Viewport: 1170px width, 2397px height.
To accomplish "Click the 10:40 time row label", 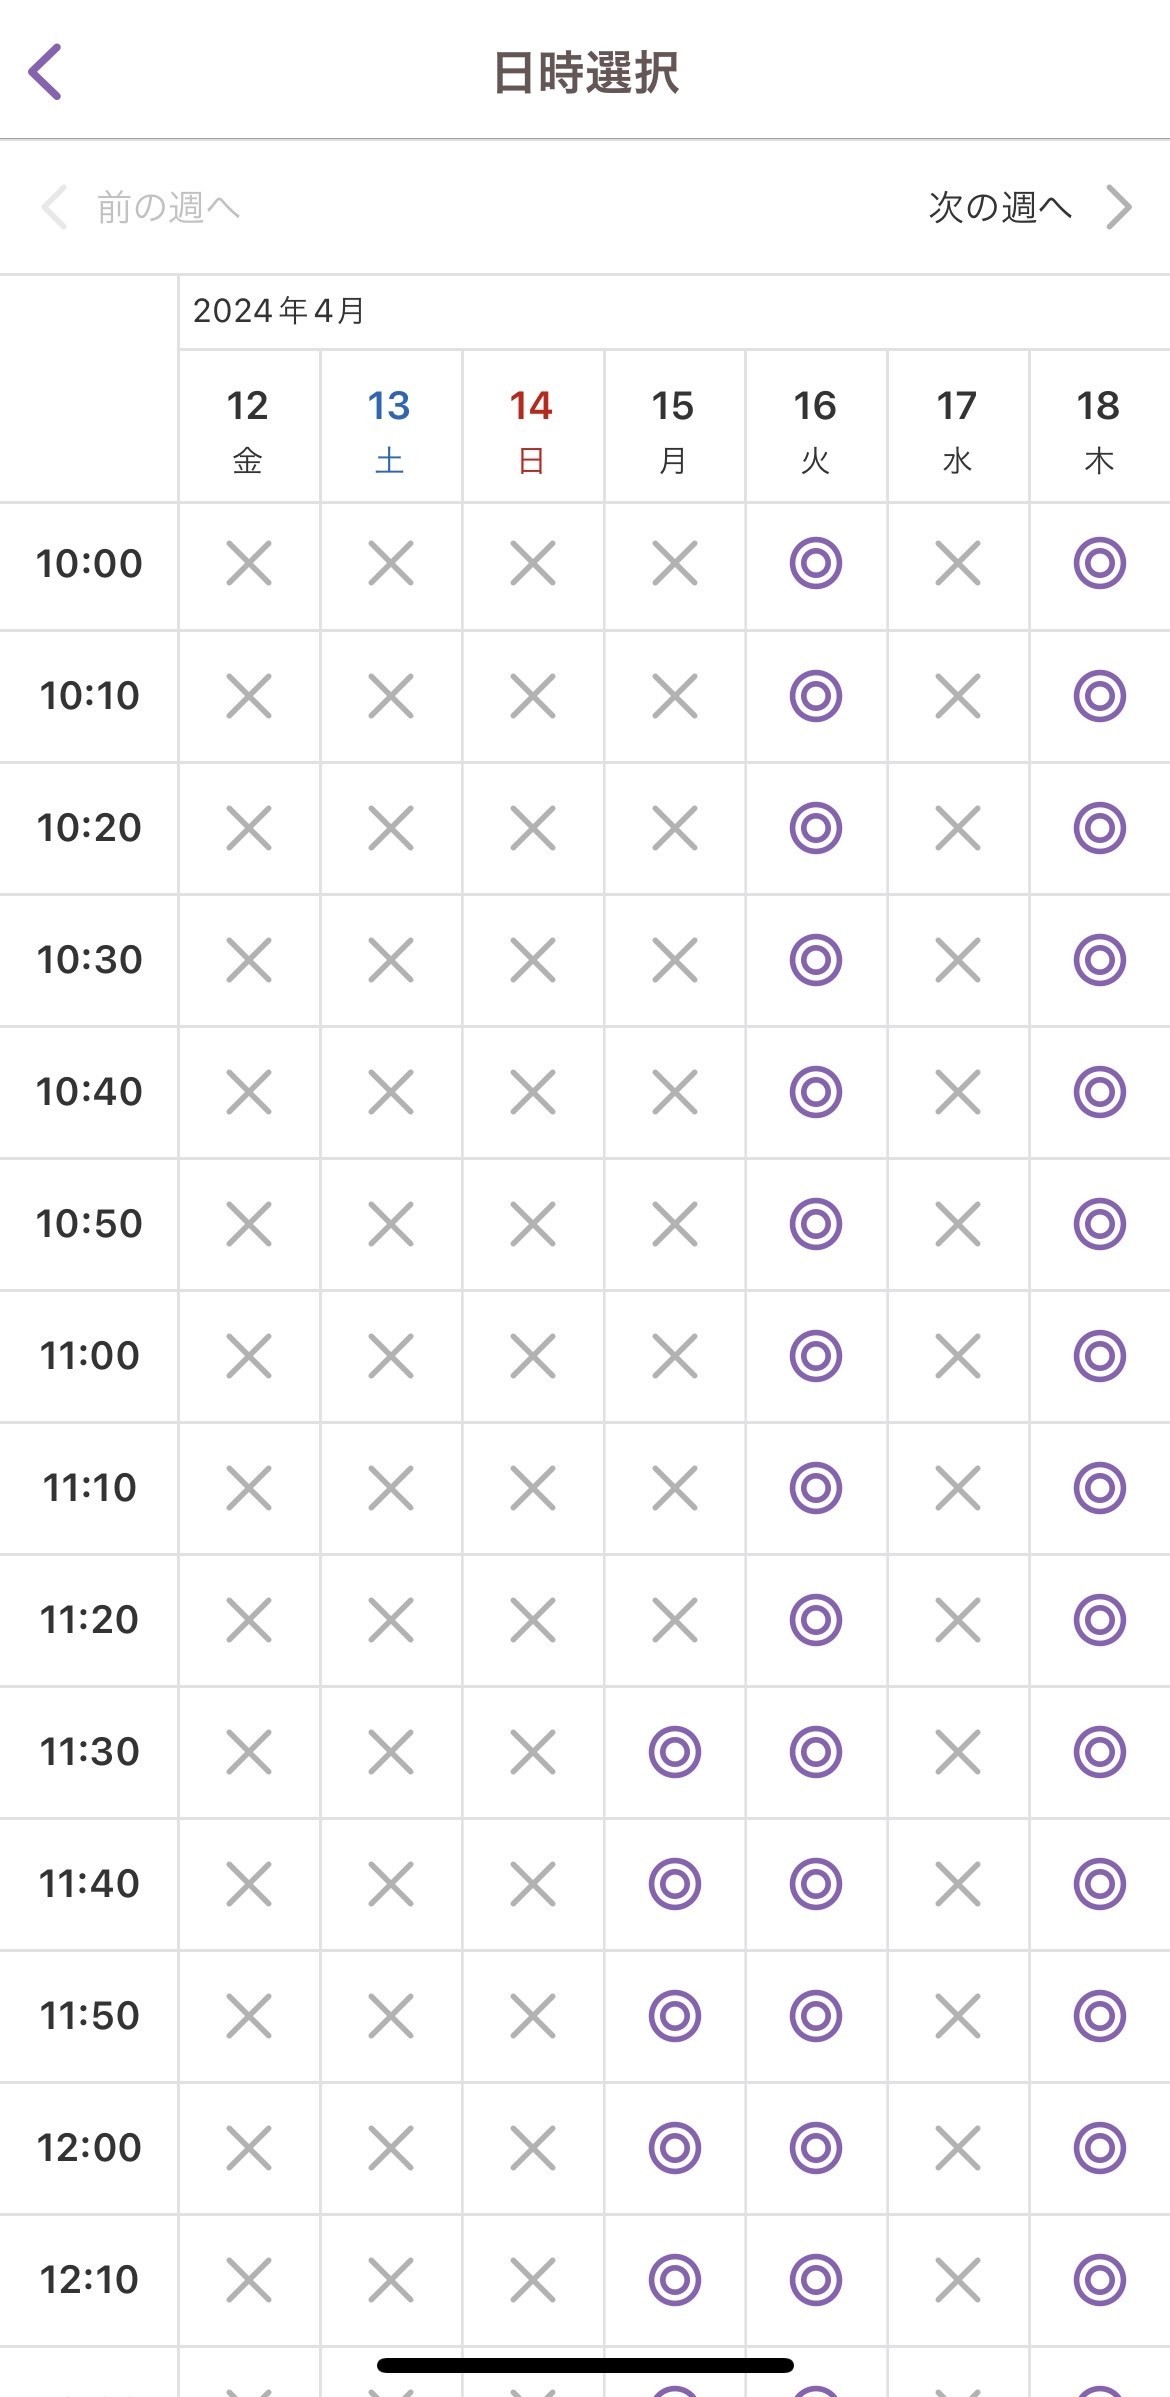I will click(x=89, y=1091).
